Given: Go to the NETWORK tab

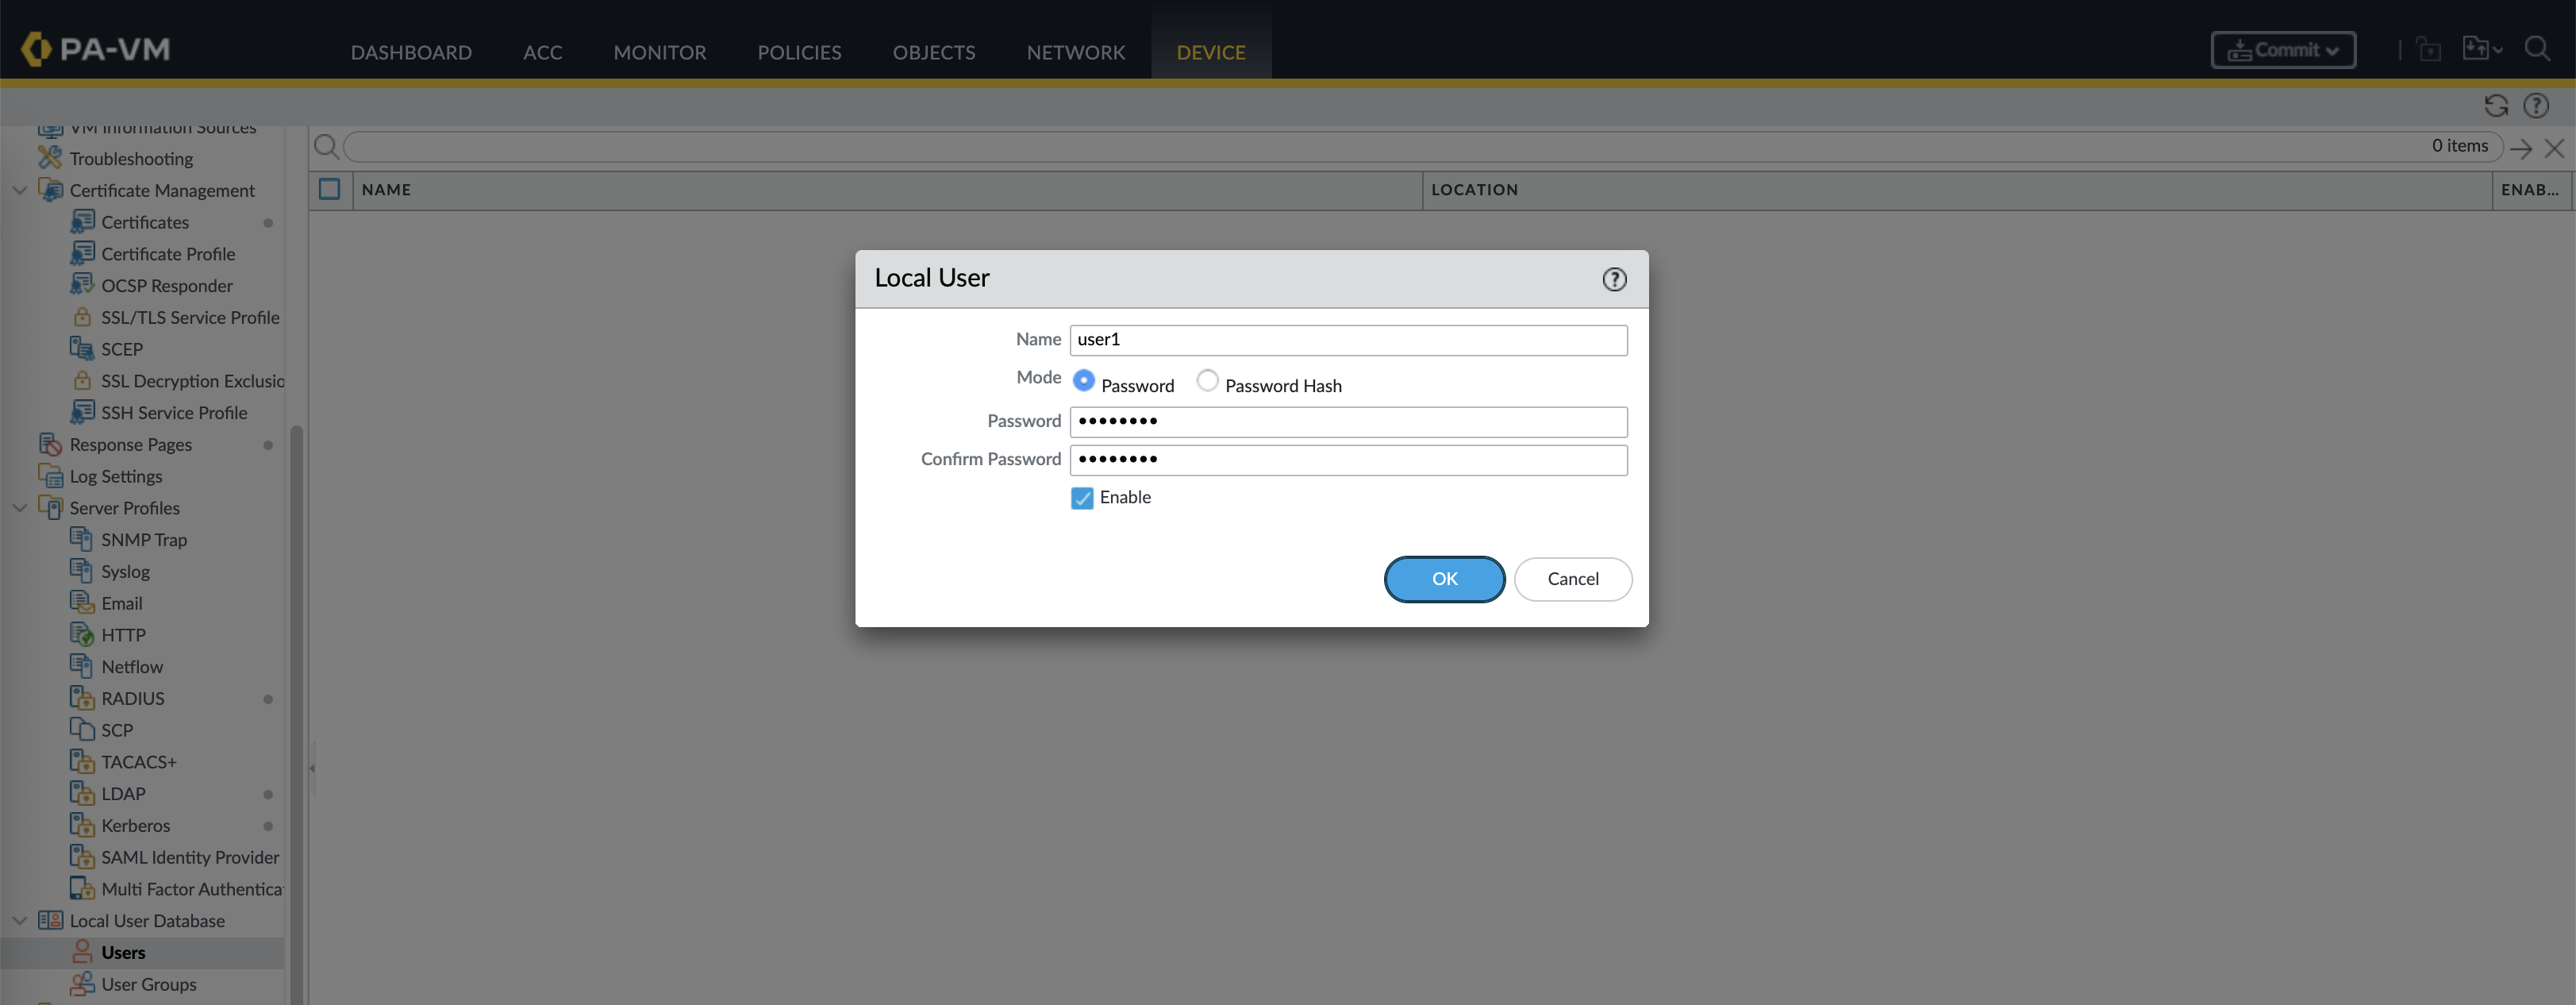Looking at the screenshot, I should (x=1075, y=52).
